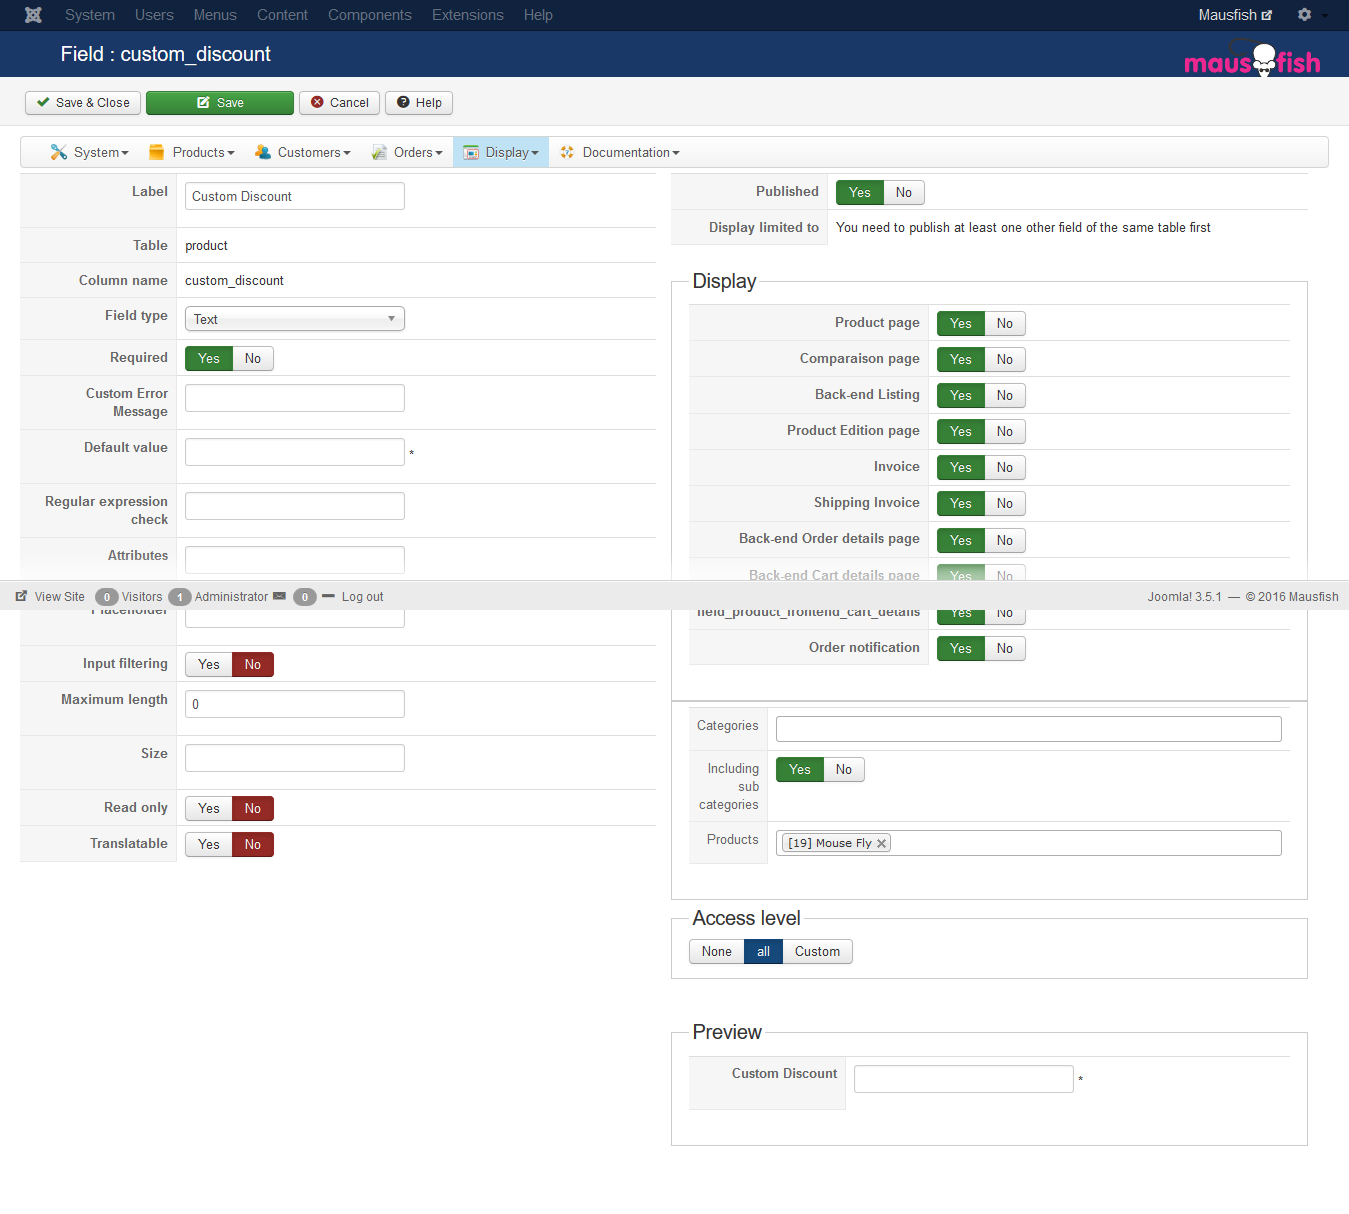
Task: Click the Customers people icon
Action: (x=262, y=152)
